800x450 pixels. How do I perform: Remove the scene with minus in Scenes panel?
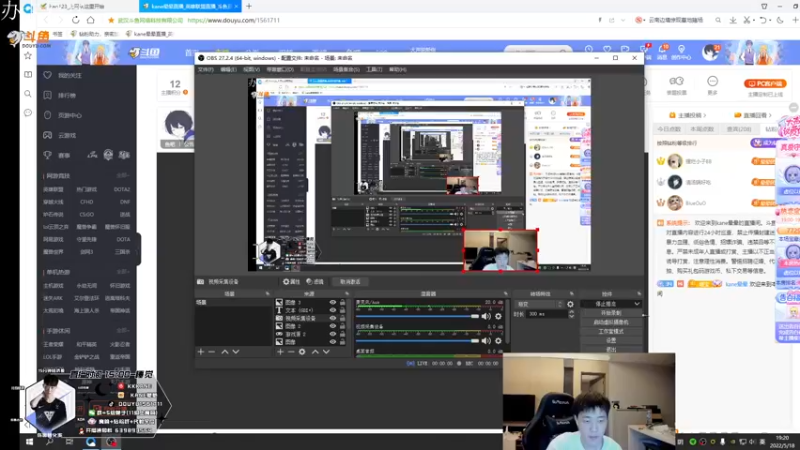tap(212, 352)
